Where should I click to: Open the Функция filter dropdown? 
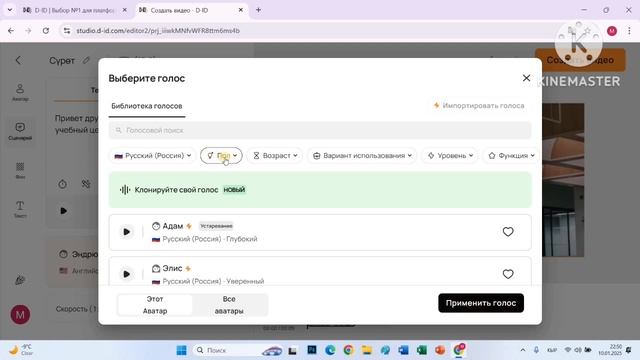(511, 156)
